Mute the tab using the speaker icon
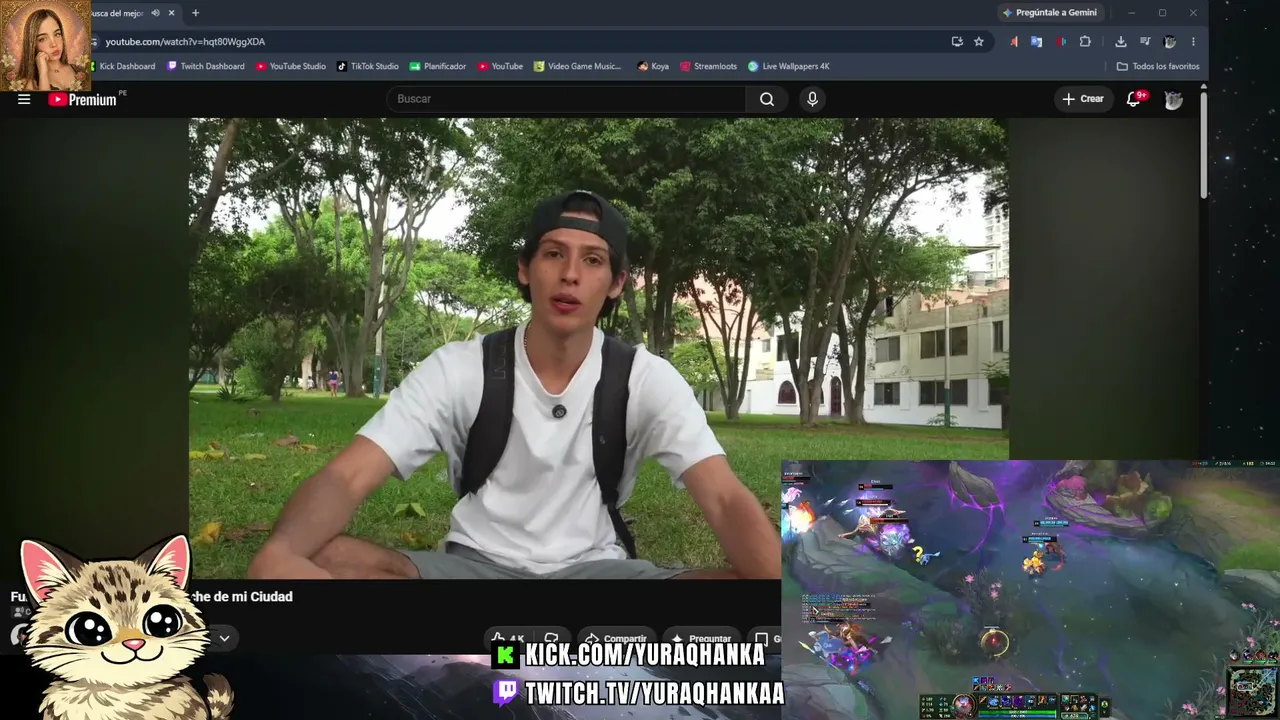This screenshot has height=720, width=1280. pos(155,13)
